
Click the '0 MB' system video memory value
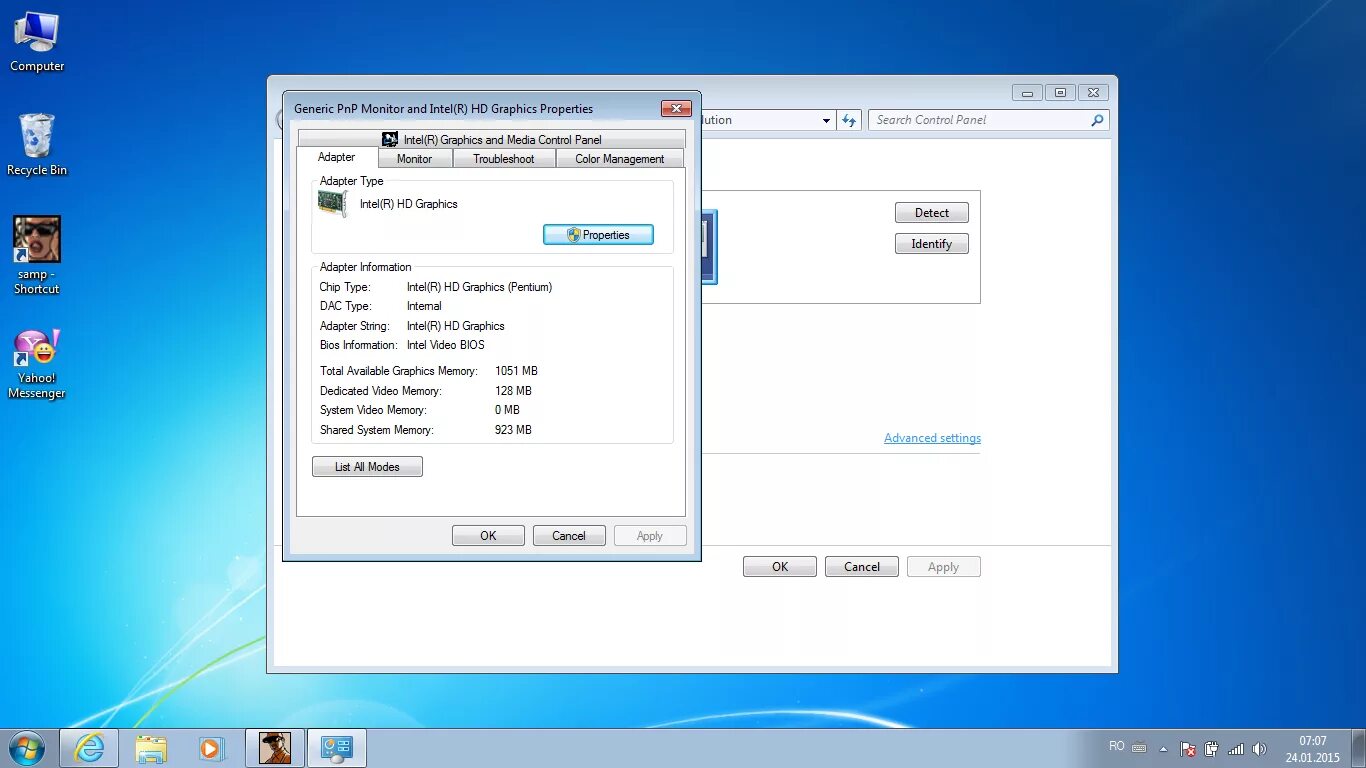click(x=507, y=410)
